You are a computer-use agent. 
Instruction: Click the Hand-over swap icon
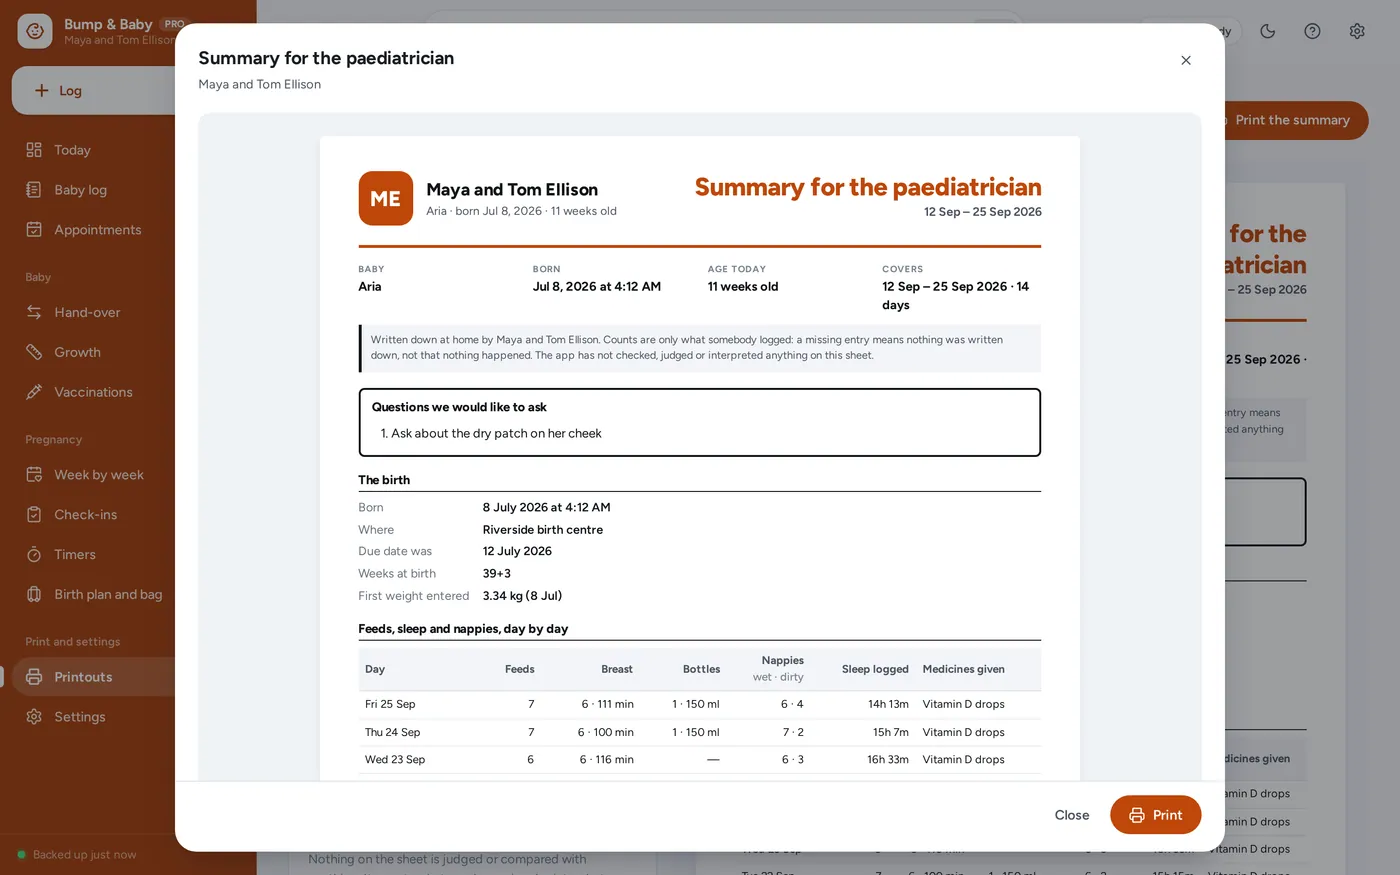tap(34, 312)
